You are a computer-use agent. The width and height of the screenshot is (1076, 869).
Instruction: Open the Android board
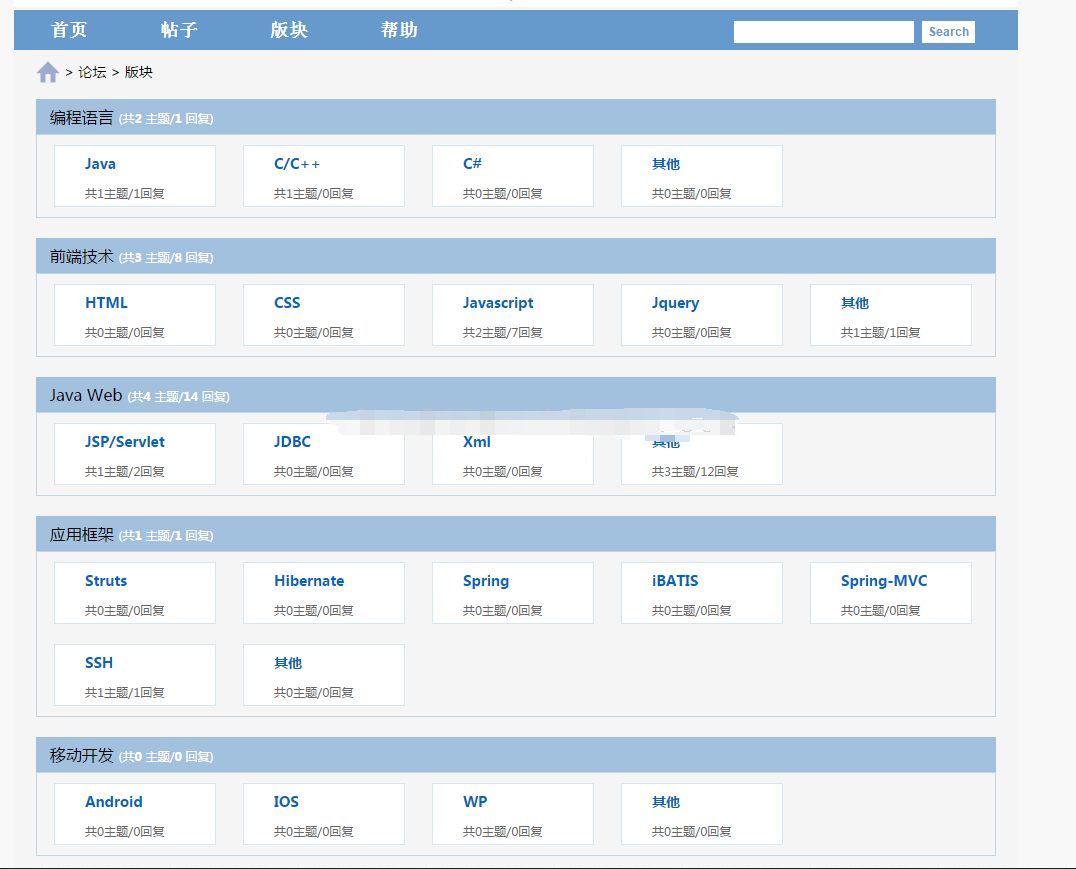114,802
